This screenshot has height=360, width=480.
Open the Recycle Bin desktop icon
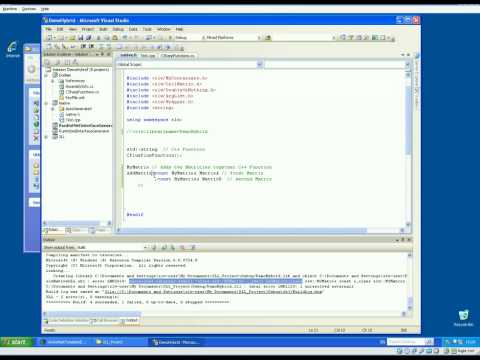click(463, 318)
